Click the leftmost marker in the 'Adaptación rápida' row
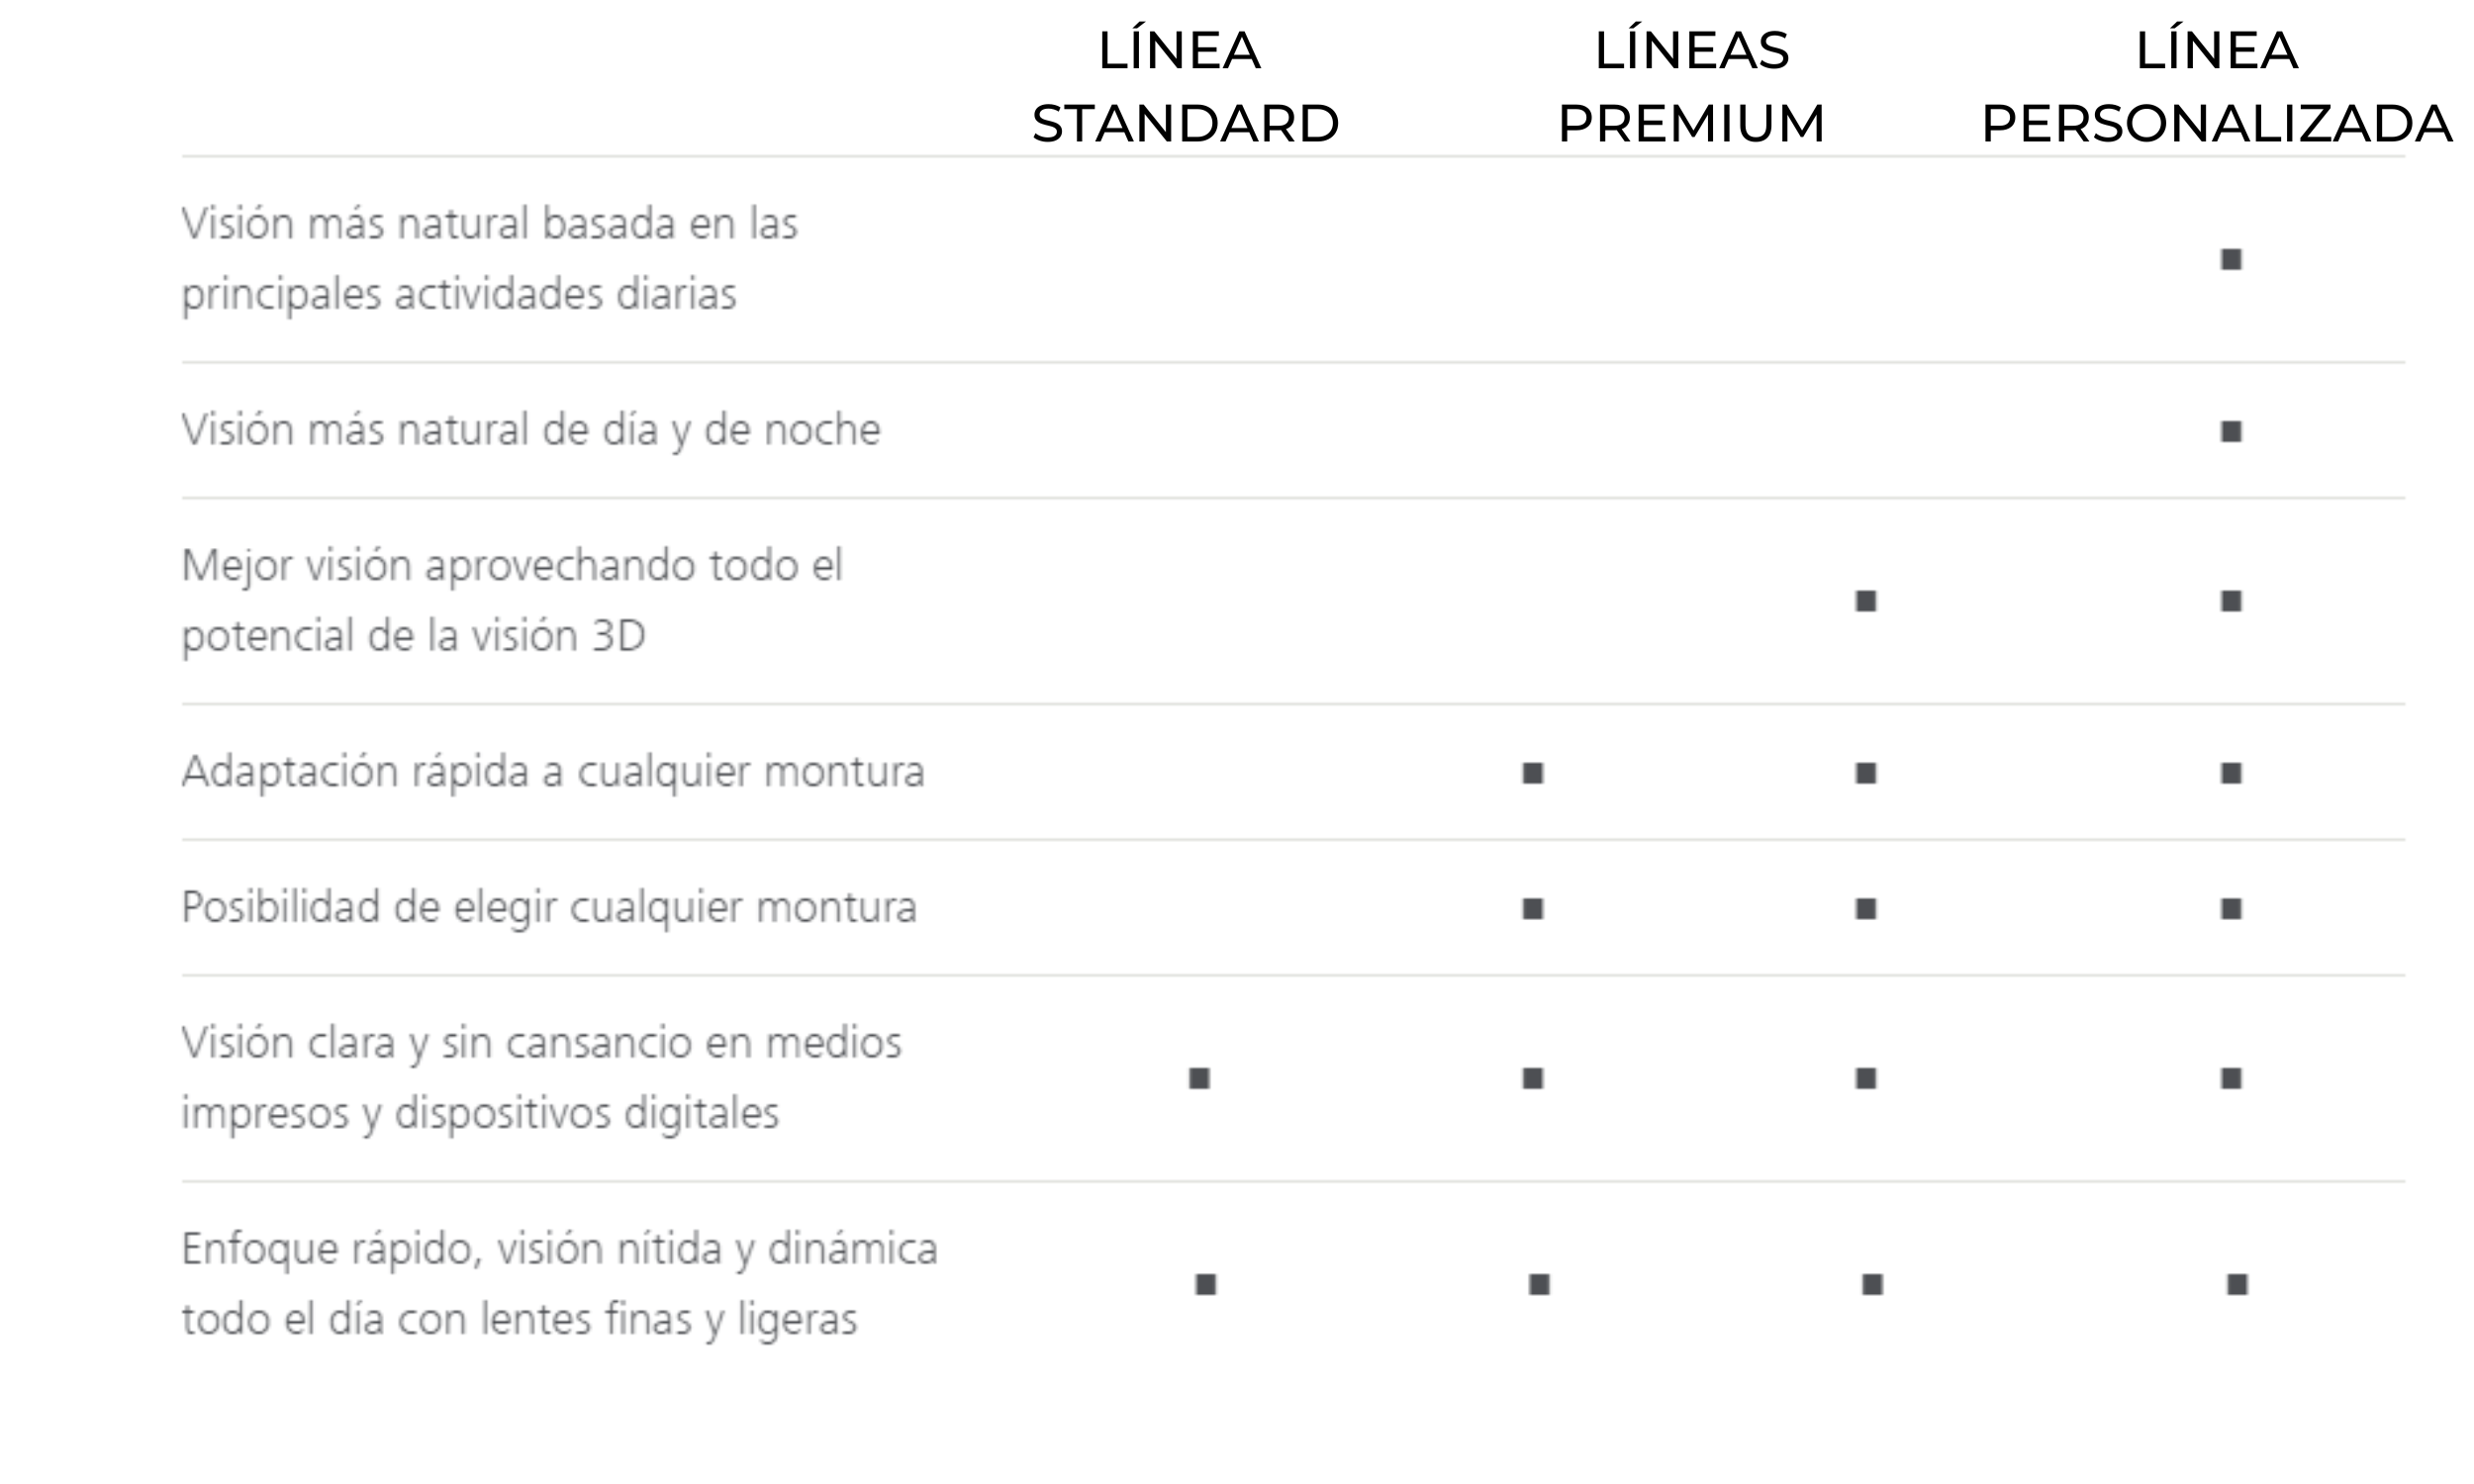Screen dimensions: 2474x1484 coord(1533,774)
